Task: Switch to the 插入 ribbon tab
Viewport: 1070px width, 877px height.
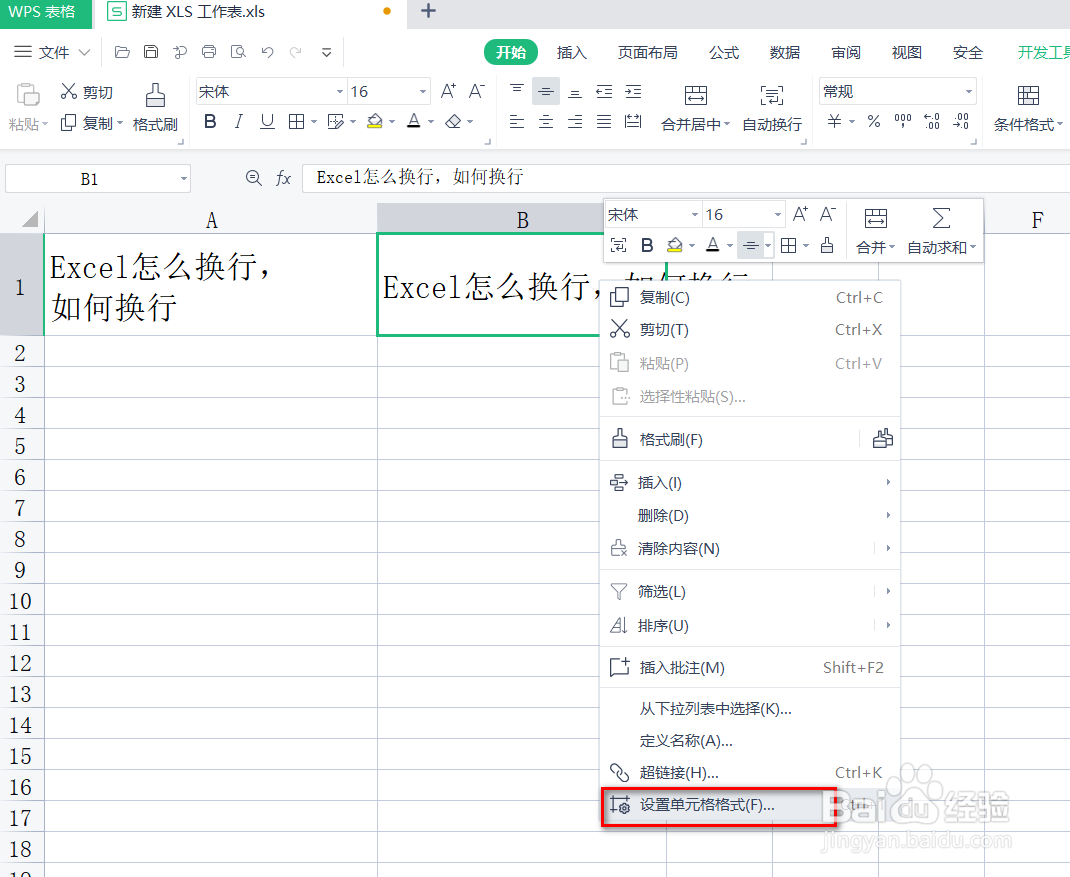Action: click(571, 52)
